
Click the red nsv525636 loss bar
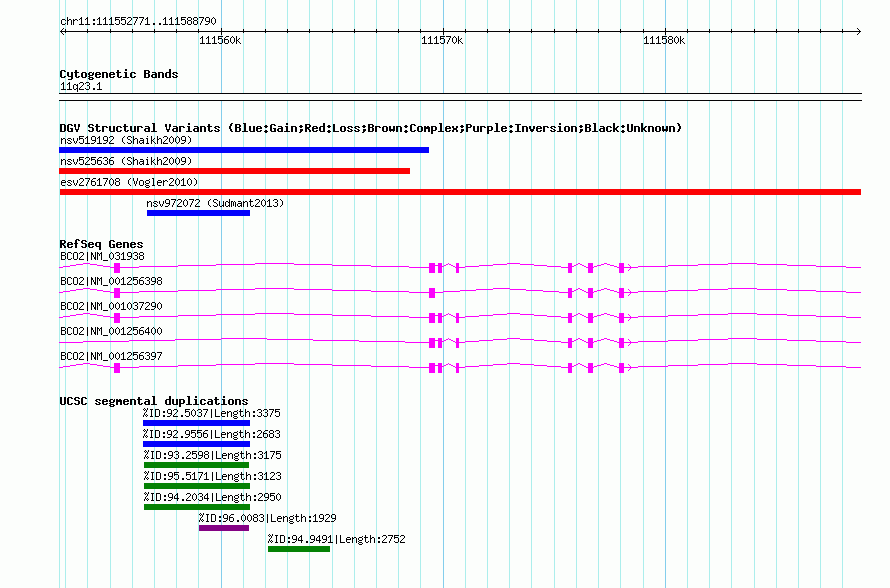click(x=234, y=171)
